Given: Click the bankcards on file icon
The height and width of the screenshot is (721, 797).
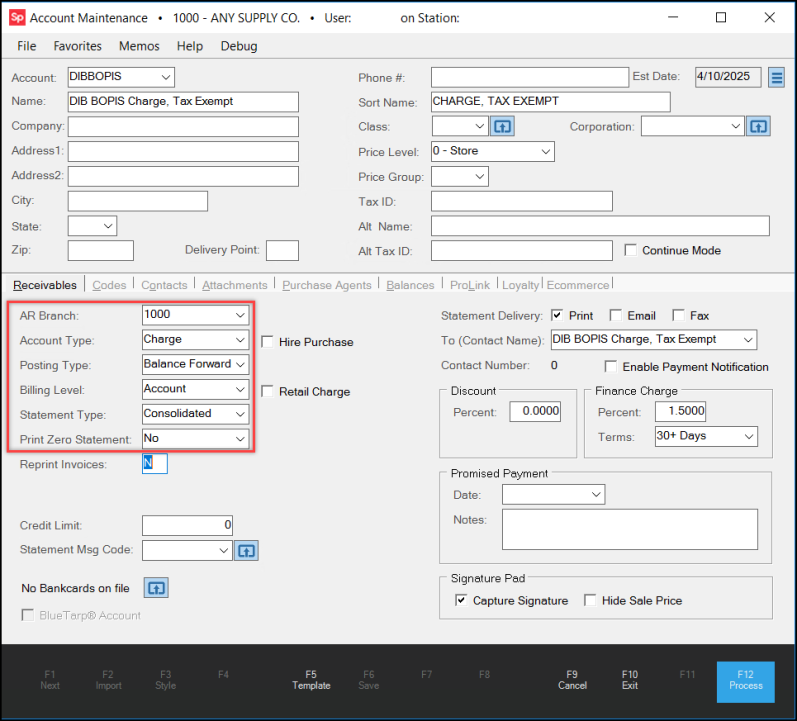Looking at the screenshot, I should point(155,588).
